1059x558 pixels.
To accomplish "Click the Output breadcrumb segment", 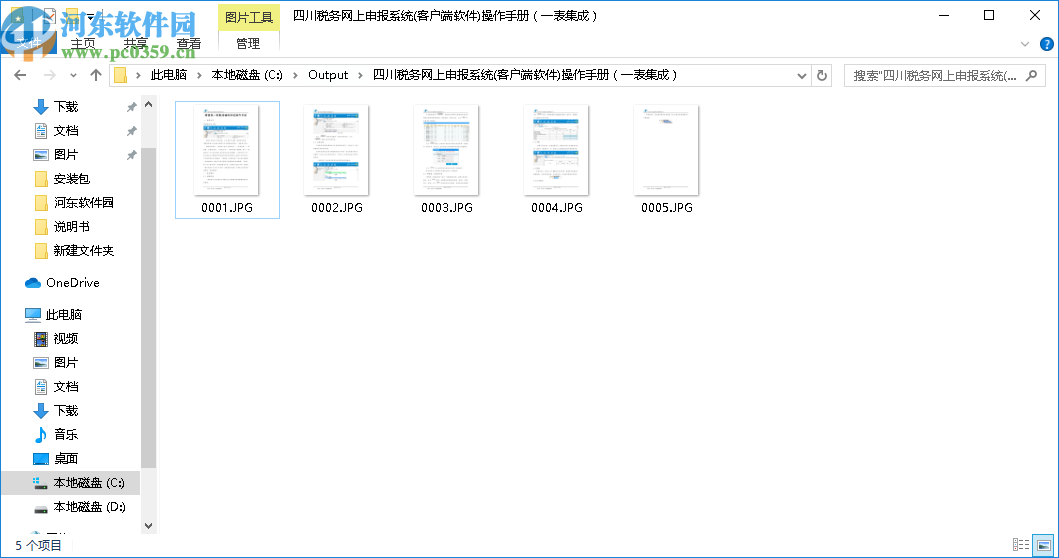I will coord(328,75).
